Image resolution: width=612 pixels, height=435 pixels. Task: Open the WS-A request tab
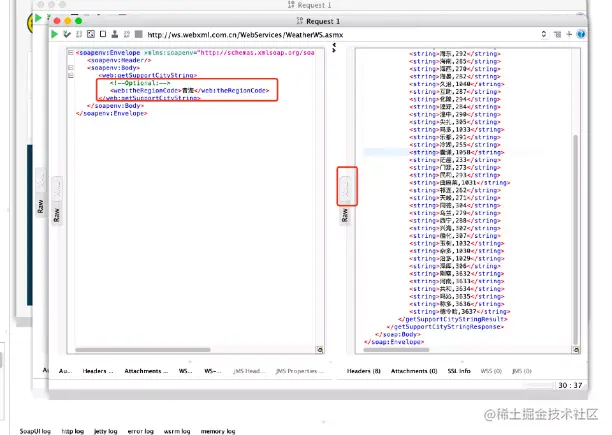click(x=185, y=371)
